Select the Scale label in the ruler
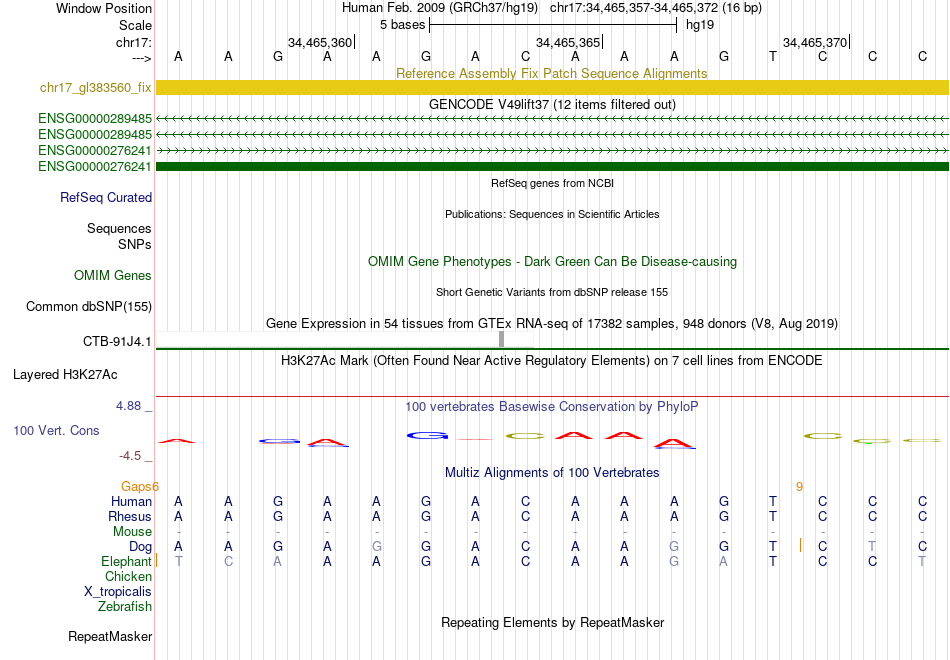The image size is (950, 660). [135, 25]
